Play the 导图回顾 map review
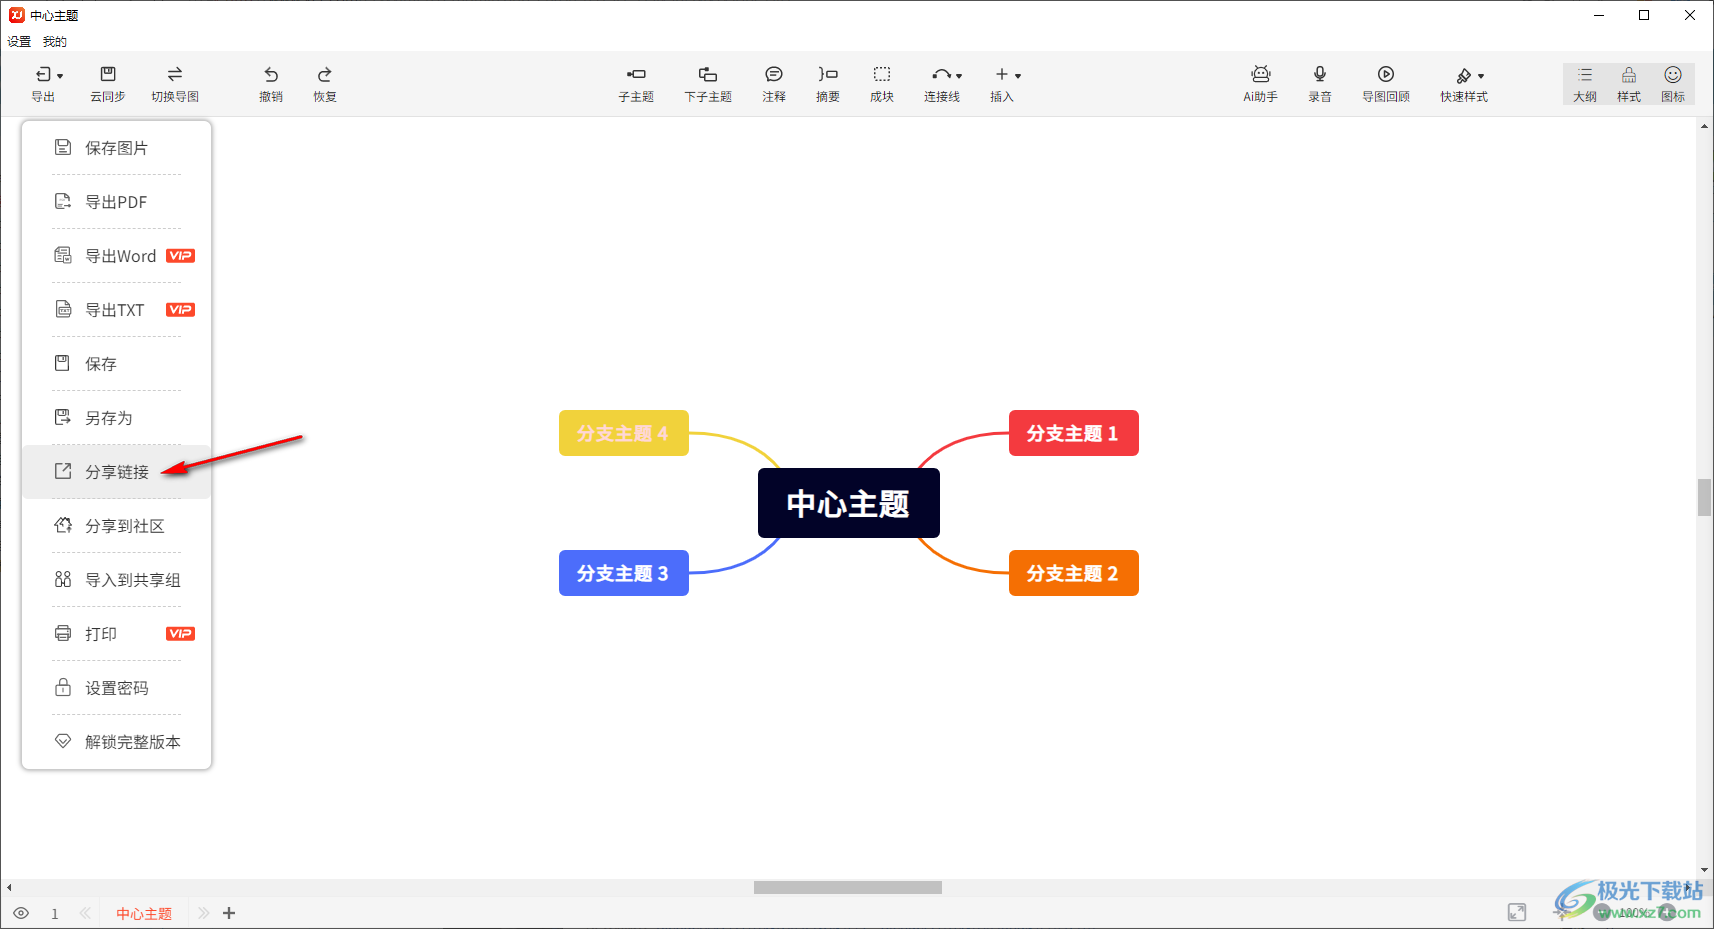 coord(1386,84)
